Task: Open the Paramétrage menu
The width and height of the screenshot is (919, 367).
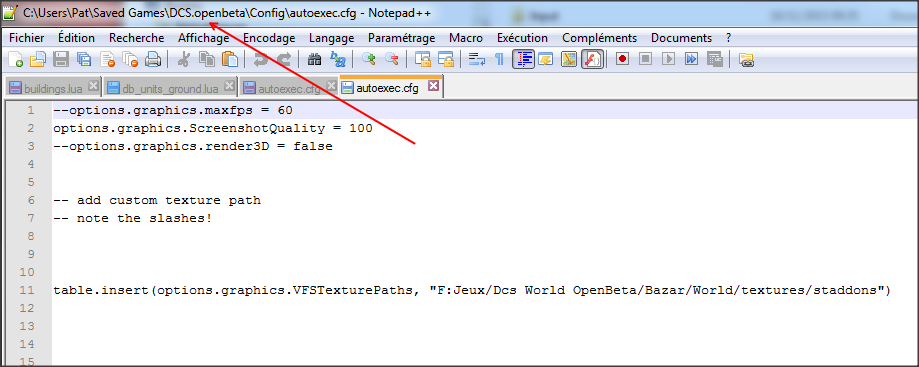Action: point(401,38)
